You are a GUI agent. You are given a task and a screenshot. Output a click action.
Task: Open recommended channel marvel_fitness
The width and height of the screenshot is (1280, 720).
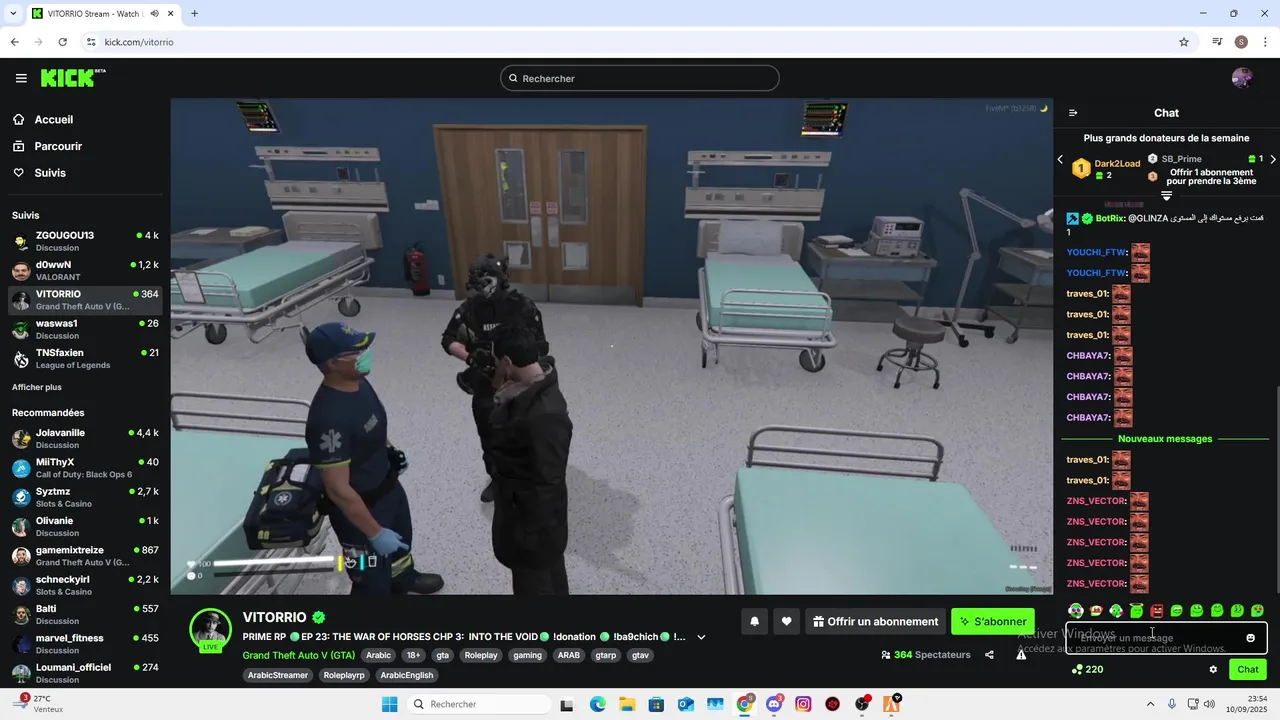(85, 644)
